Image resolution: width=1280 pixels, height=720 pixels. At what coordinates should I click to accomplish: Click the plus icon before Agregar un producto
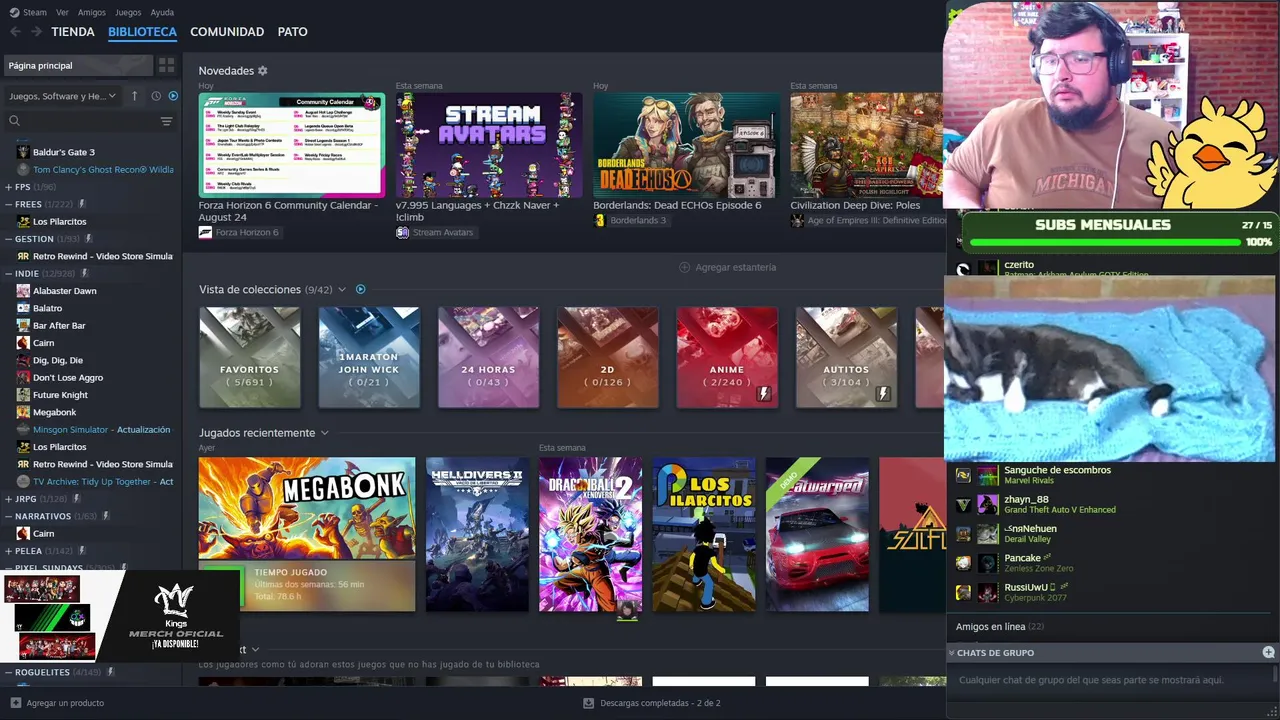point(15,703)
